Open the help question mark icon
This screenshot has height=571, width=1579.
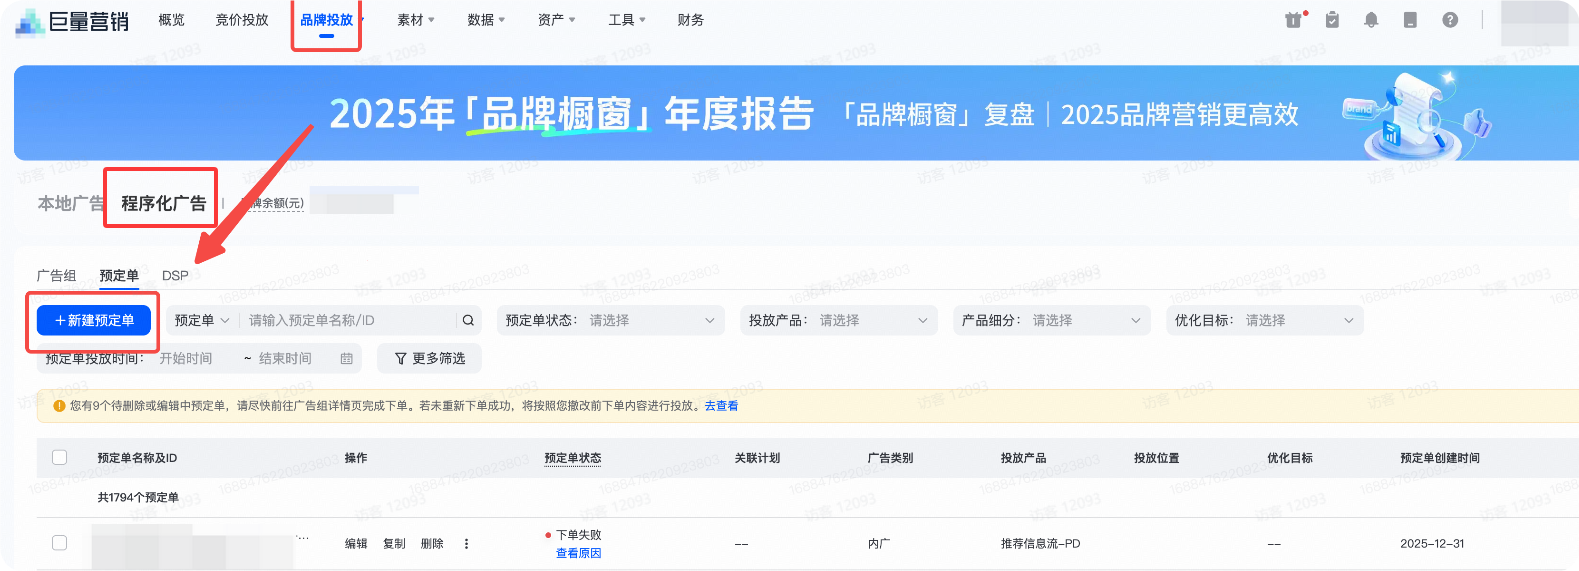[1450, 19]
